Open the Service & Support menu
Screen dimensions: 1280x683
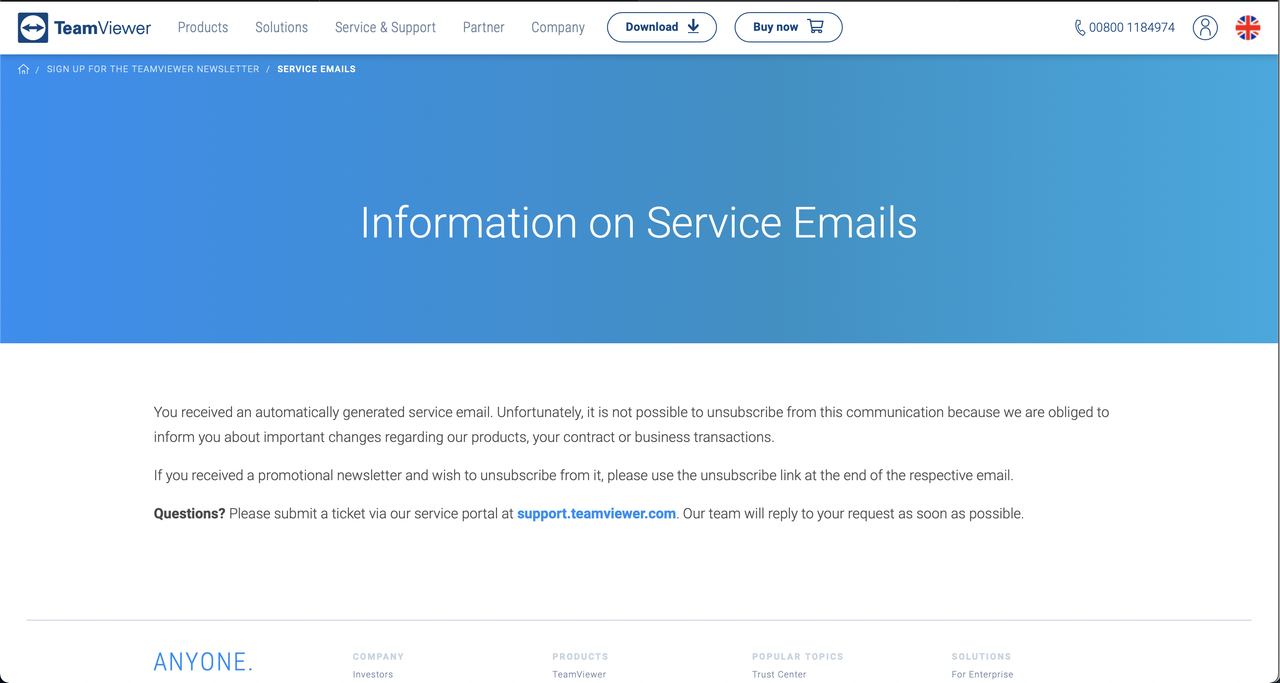pos(385,27)
